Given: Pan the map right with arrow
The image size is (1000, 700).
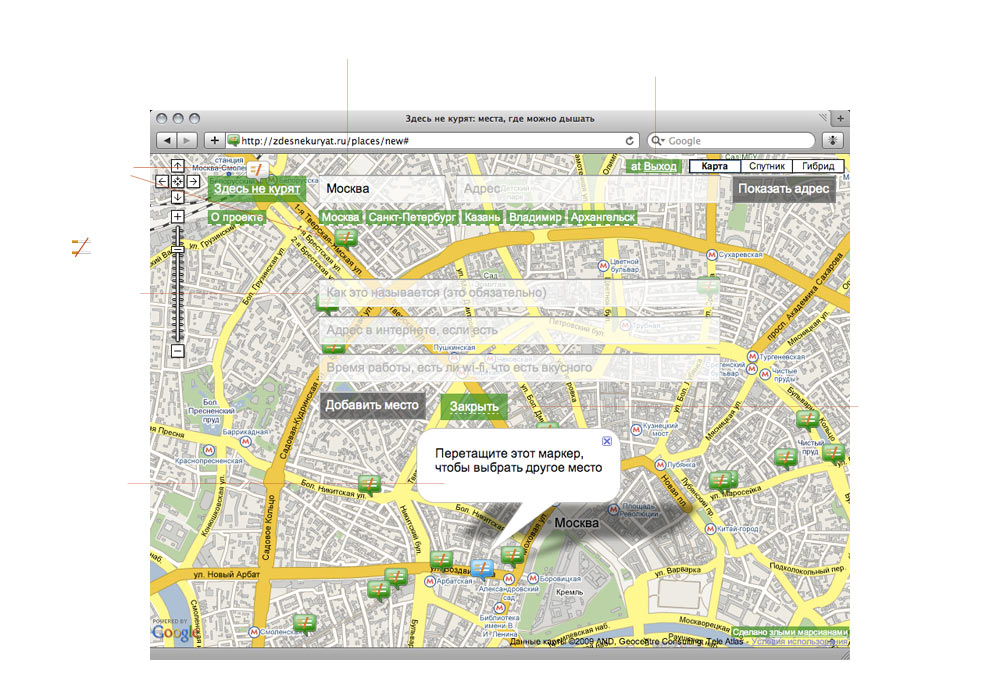Looking at the screenshot, I should coord(192,182).
